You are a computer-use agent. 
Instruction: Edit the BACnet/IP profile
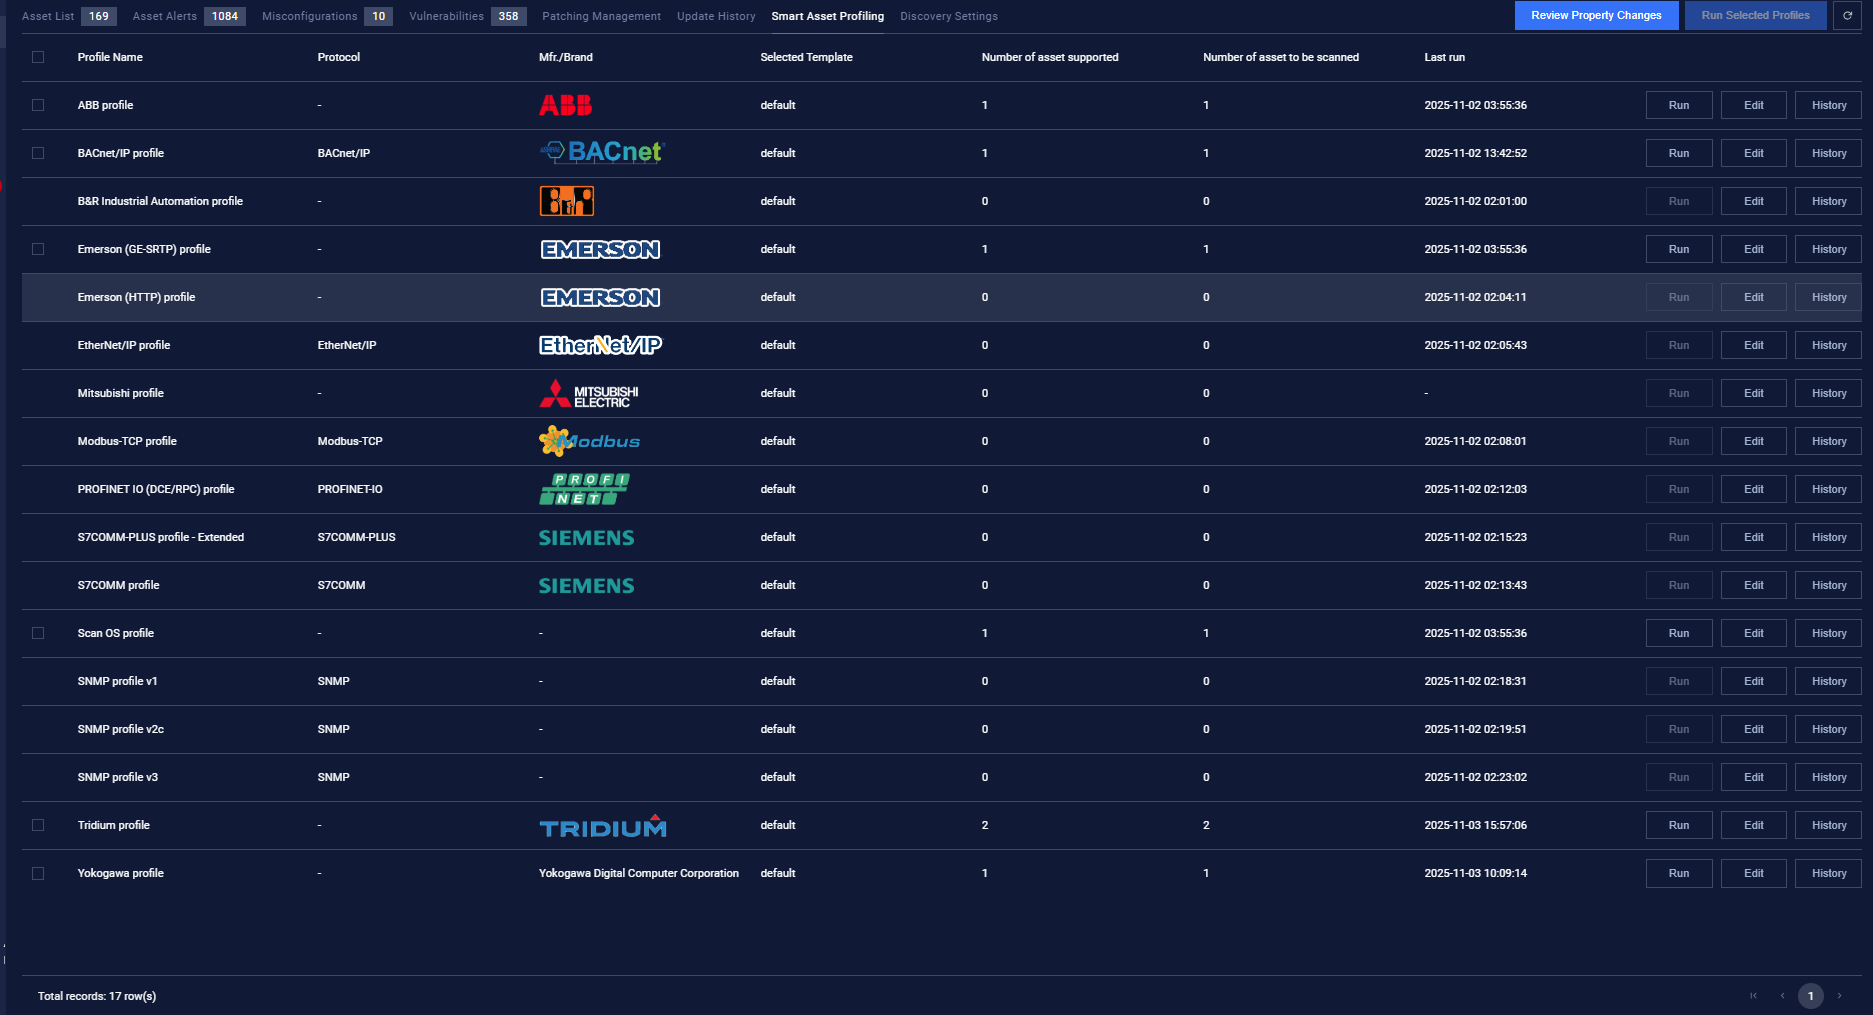tap(1754, 153)
